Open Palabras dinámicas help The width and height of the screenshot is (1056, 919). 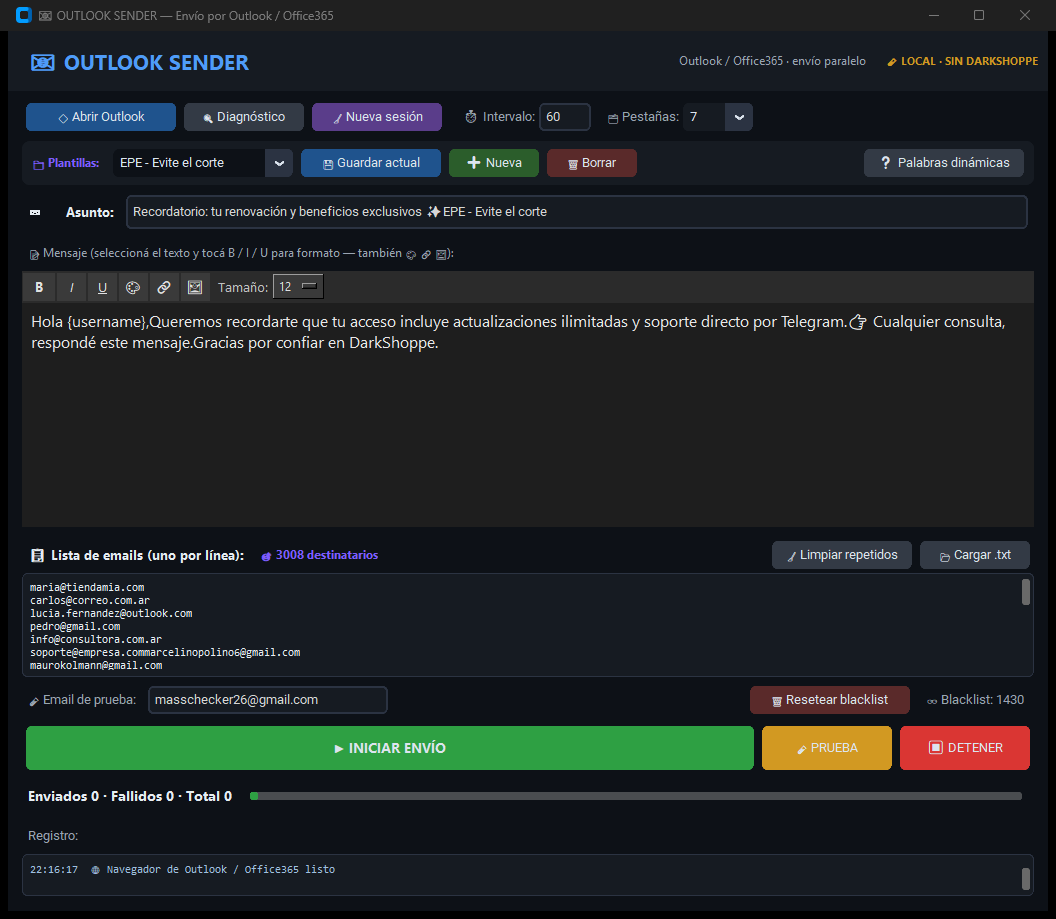(x=944, y=163)
